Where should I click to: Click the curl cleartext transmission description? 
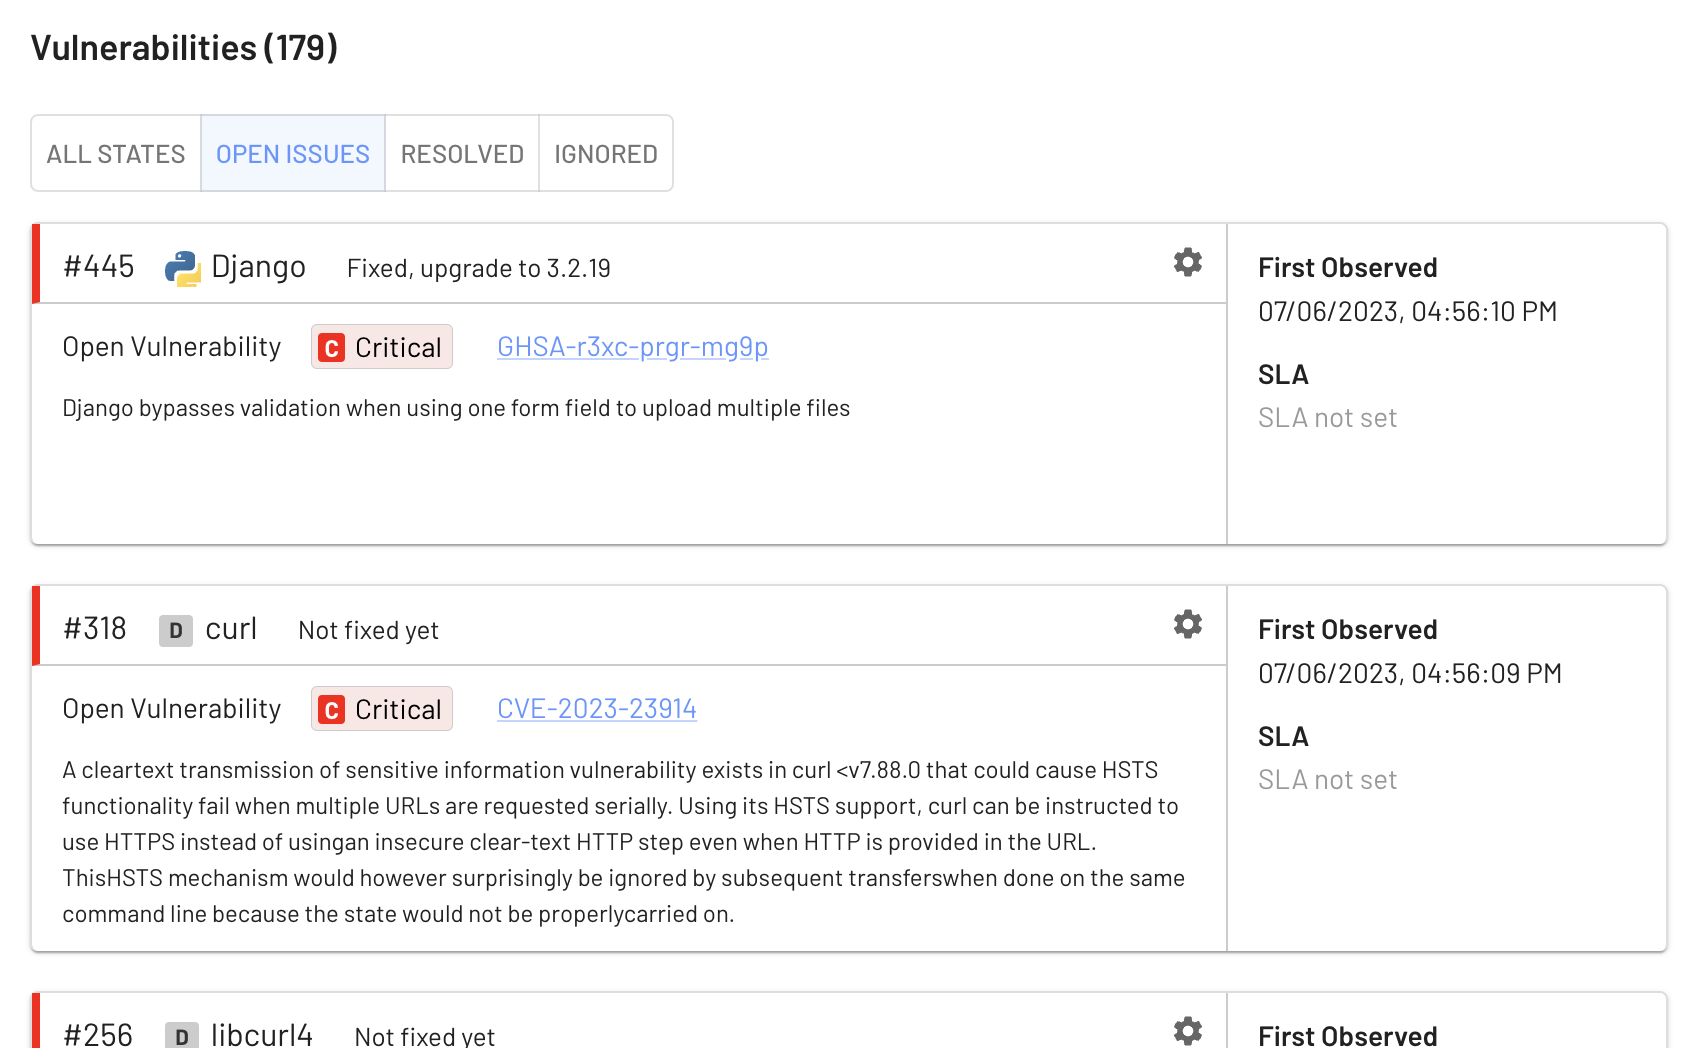[623, 842]
